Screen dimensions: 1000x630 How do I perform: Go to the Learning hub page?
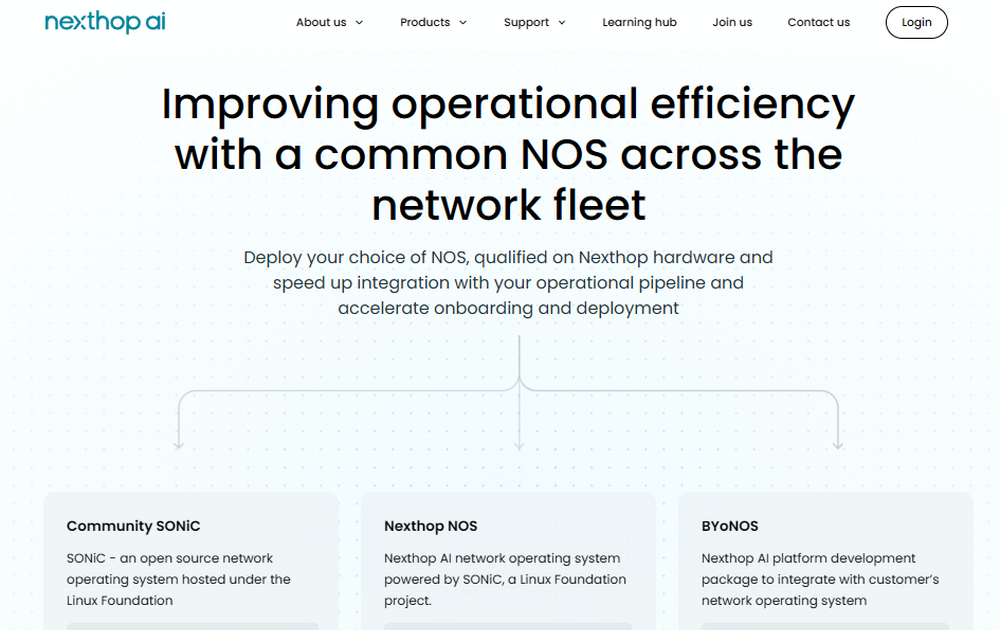(639, 22)
